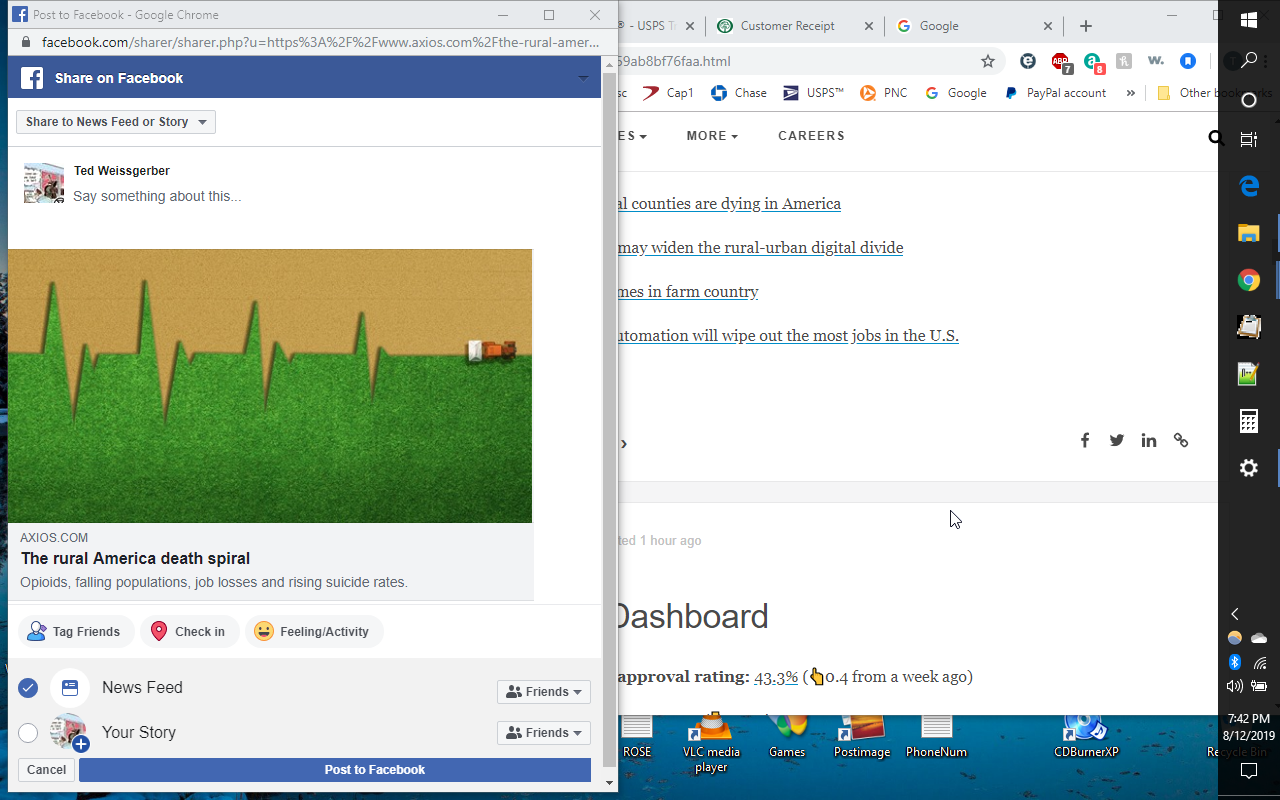1280x800 pixels.
Task: Click the Tag Friends button label
Action: pos(86,632)
